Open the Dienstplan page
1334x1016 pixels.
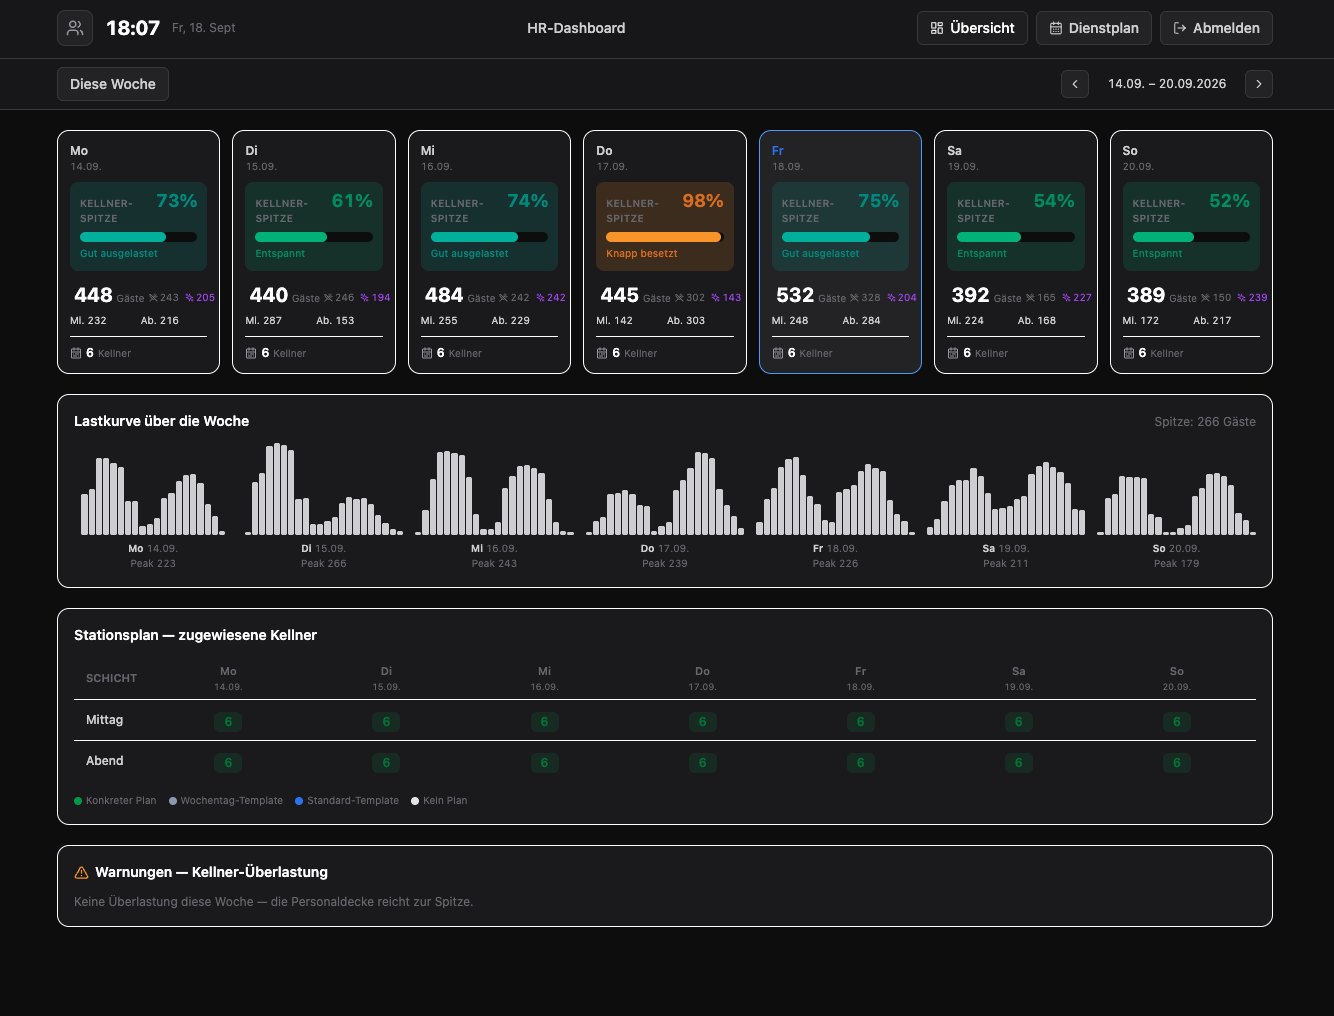pos(1094,28)
